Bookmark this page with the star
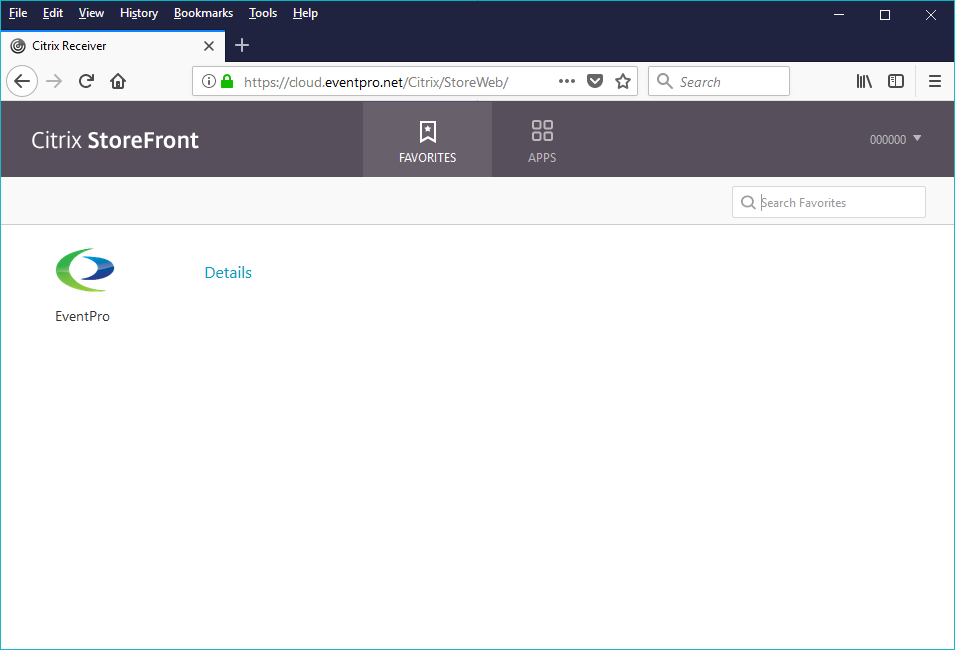955x650 pixels. (x=622, y=81)
